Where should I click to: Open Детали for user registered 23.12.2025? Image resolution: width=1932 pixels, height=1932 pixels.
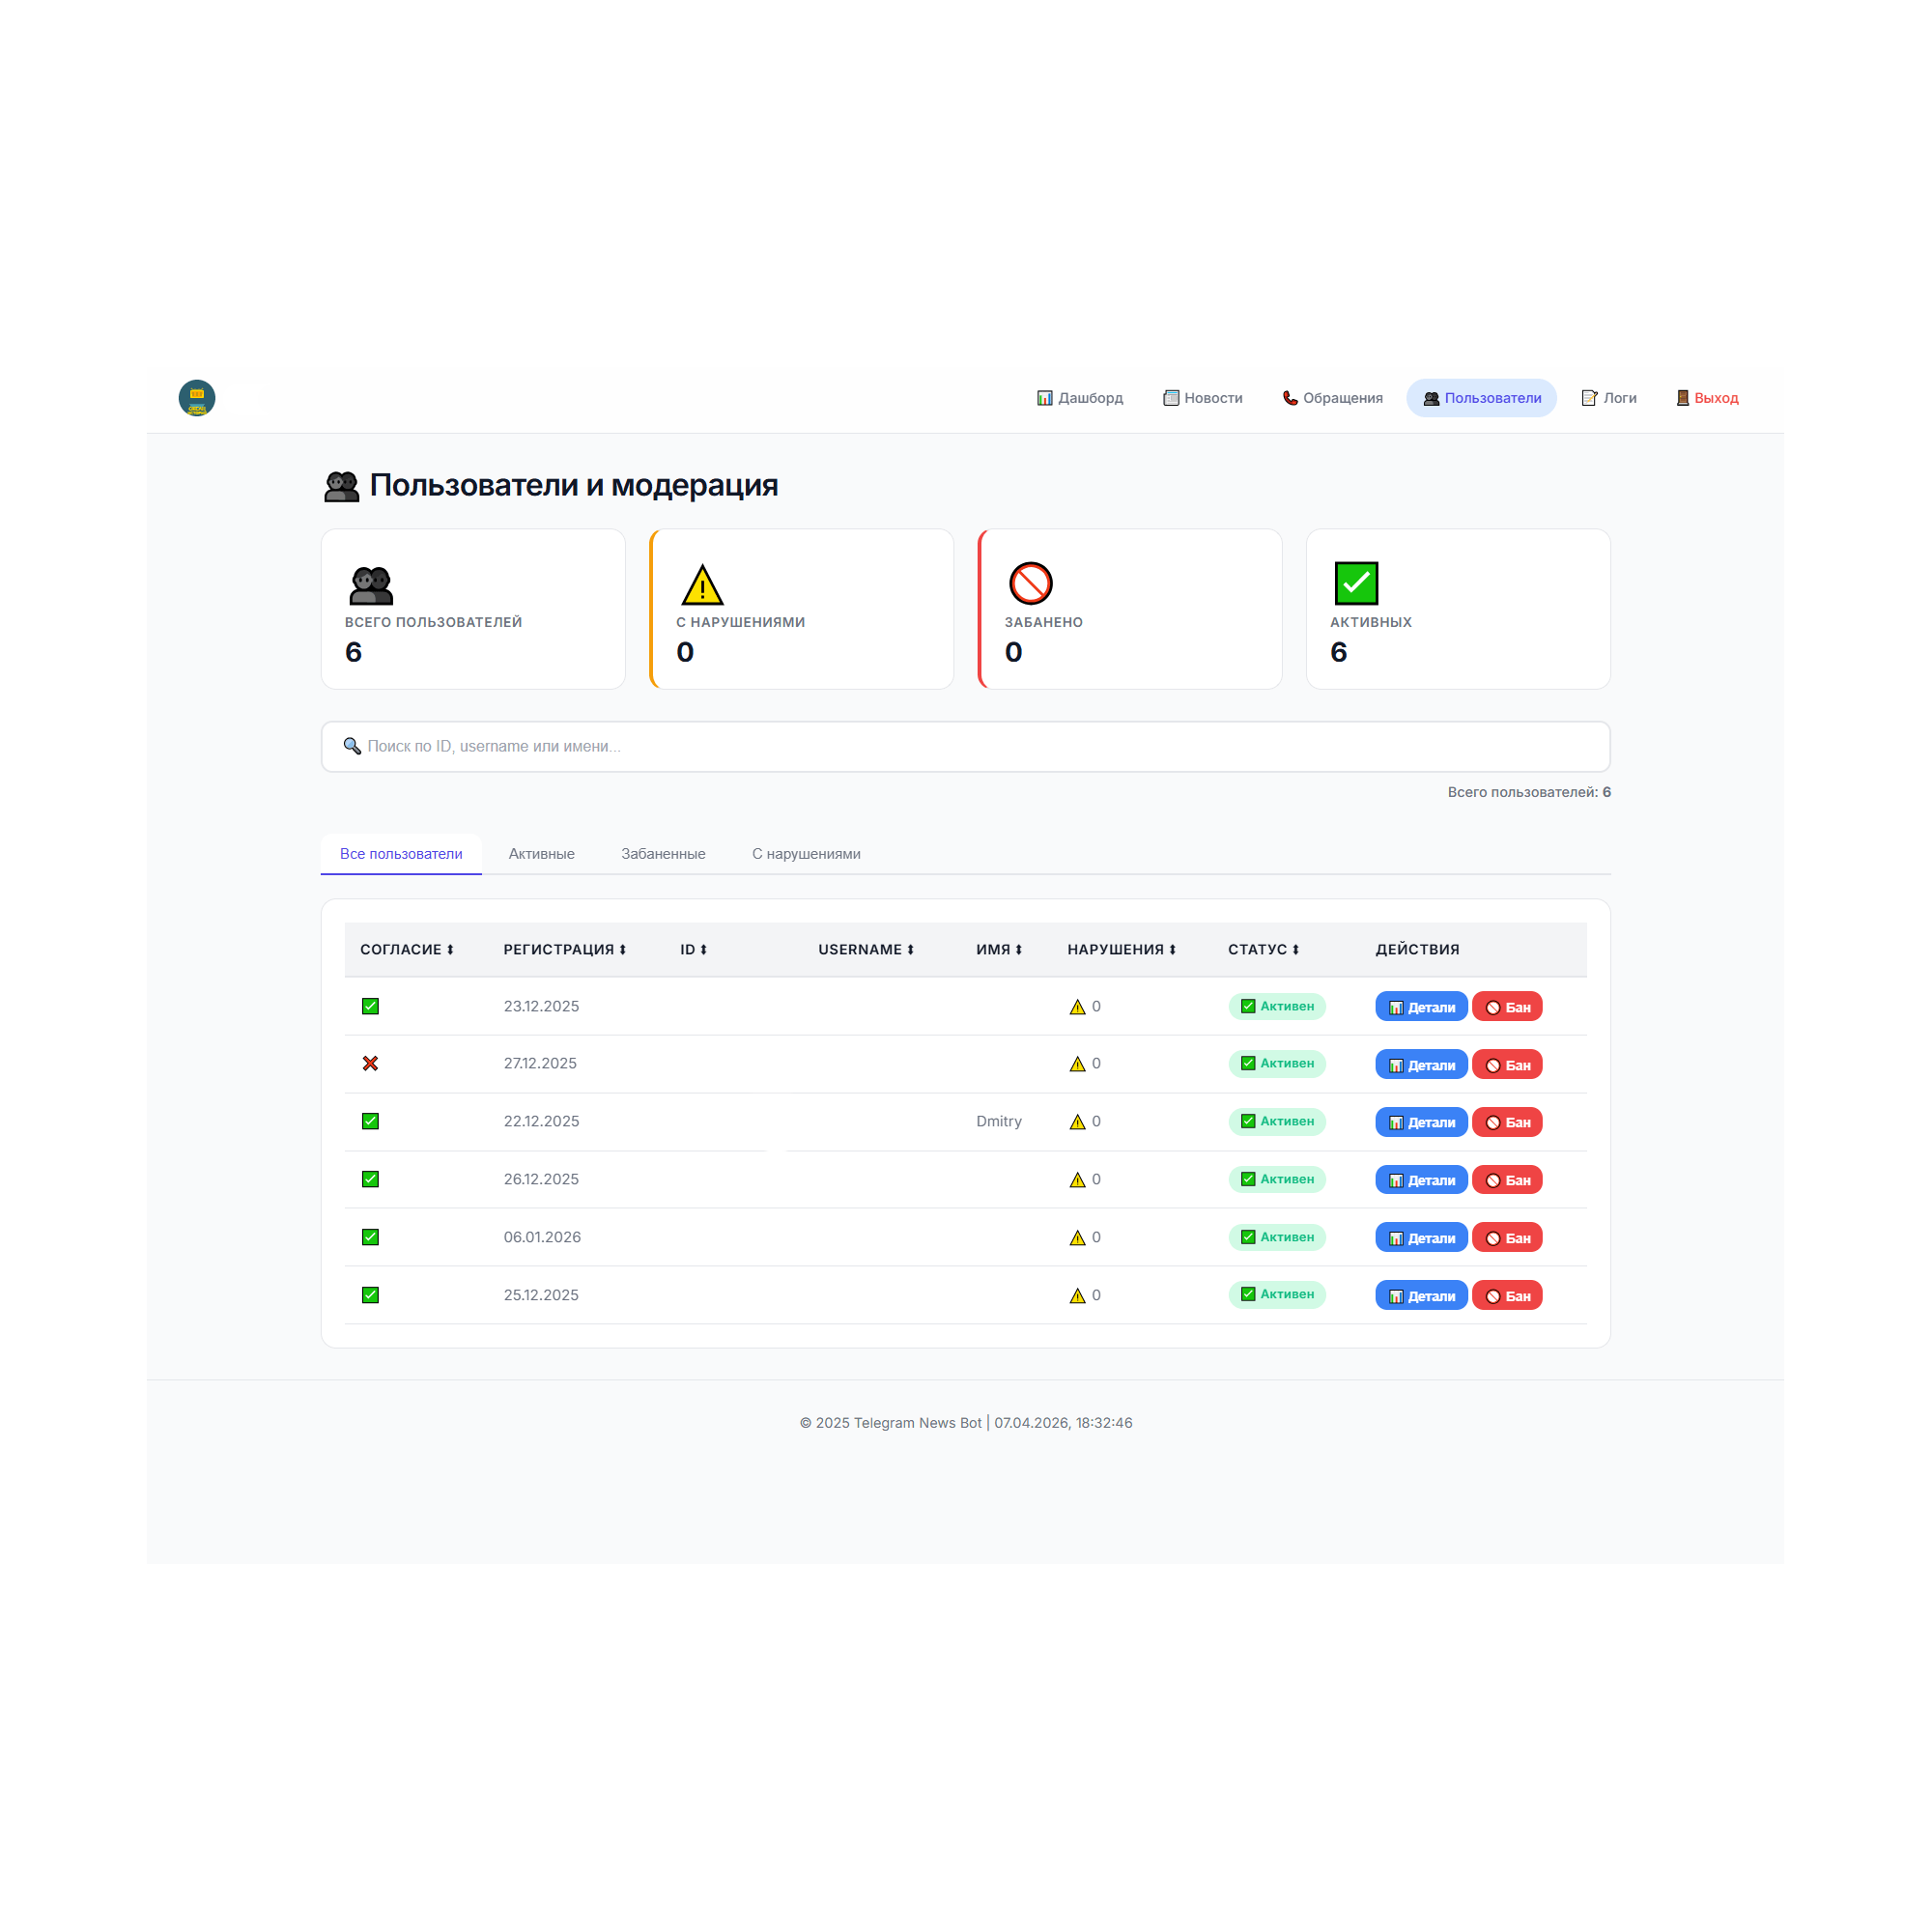(1421, 1007)
